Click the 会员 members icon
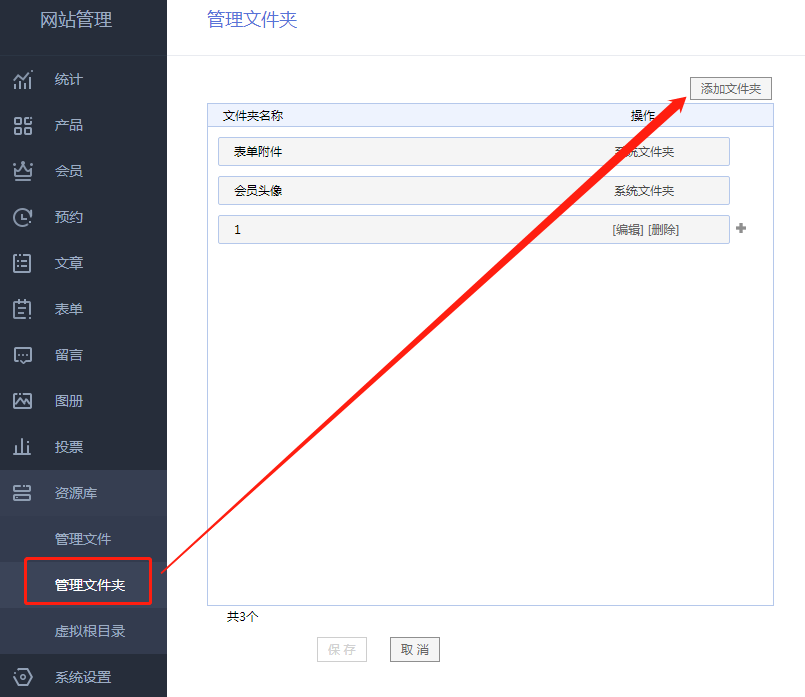 coord(22,171)
